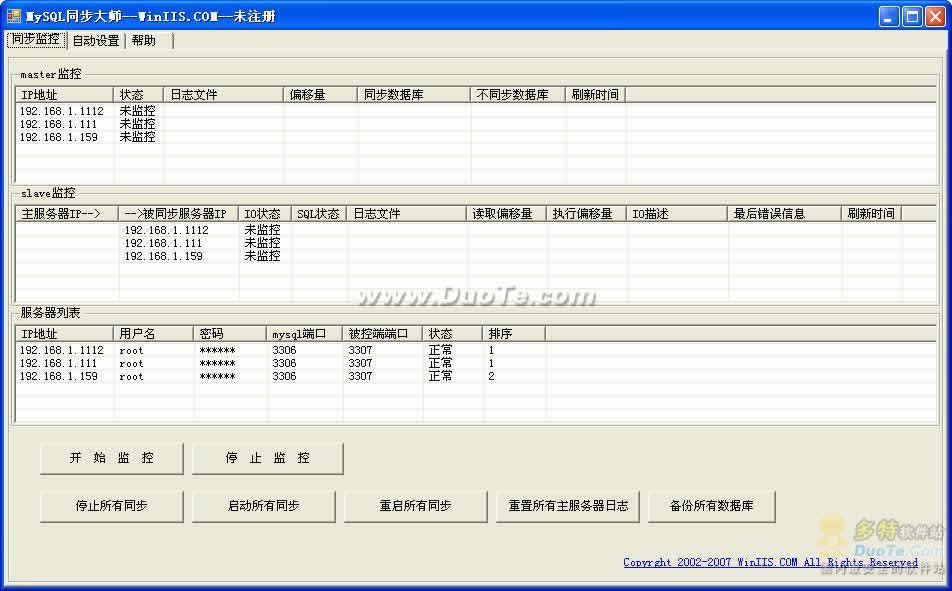Click slave list 主服务器IP--> column header
This screenshot has height=591, width=952.
[67, 214]
